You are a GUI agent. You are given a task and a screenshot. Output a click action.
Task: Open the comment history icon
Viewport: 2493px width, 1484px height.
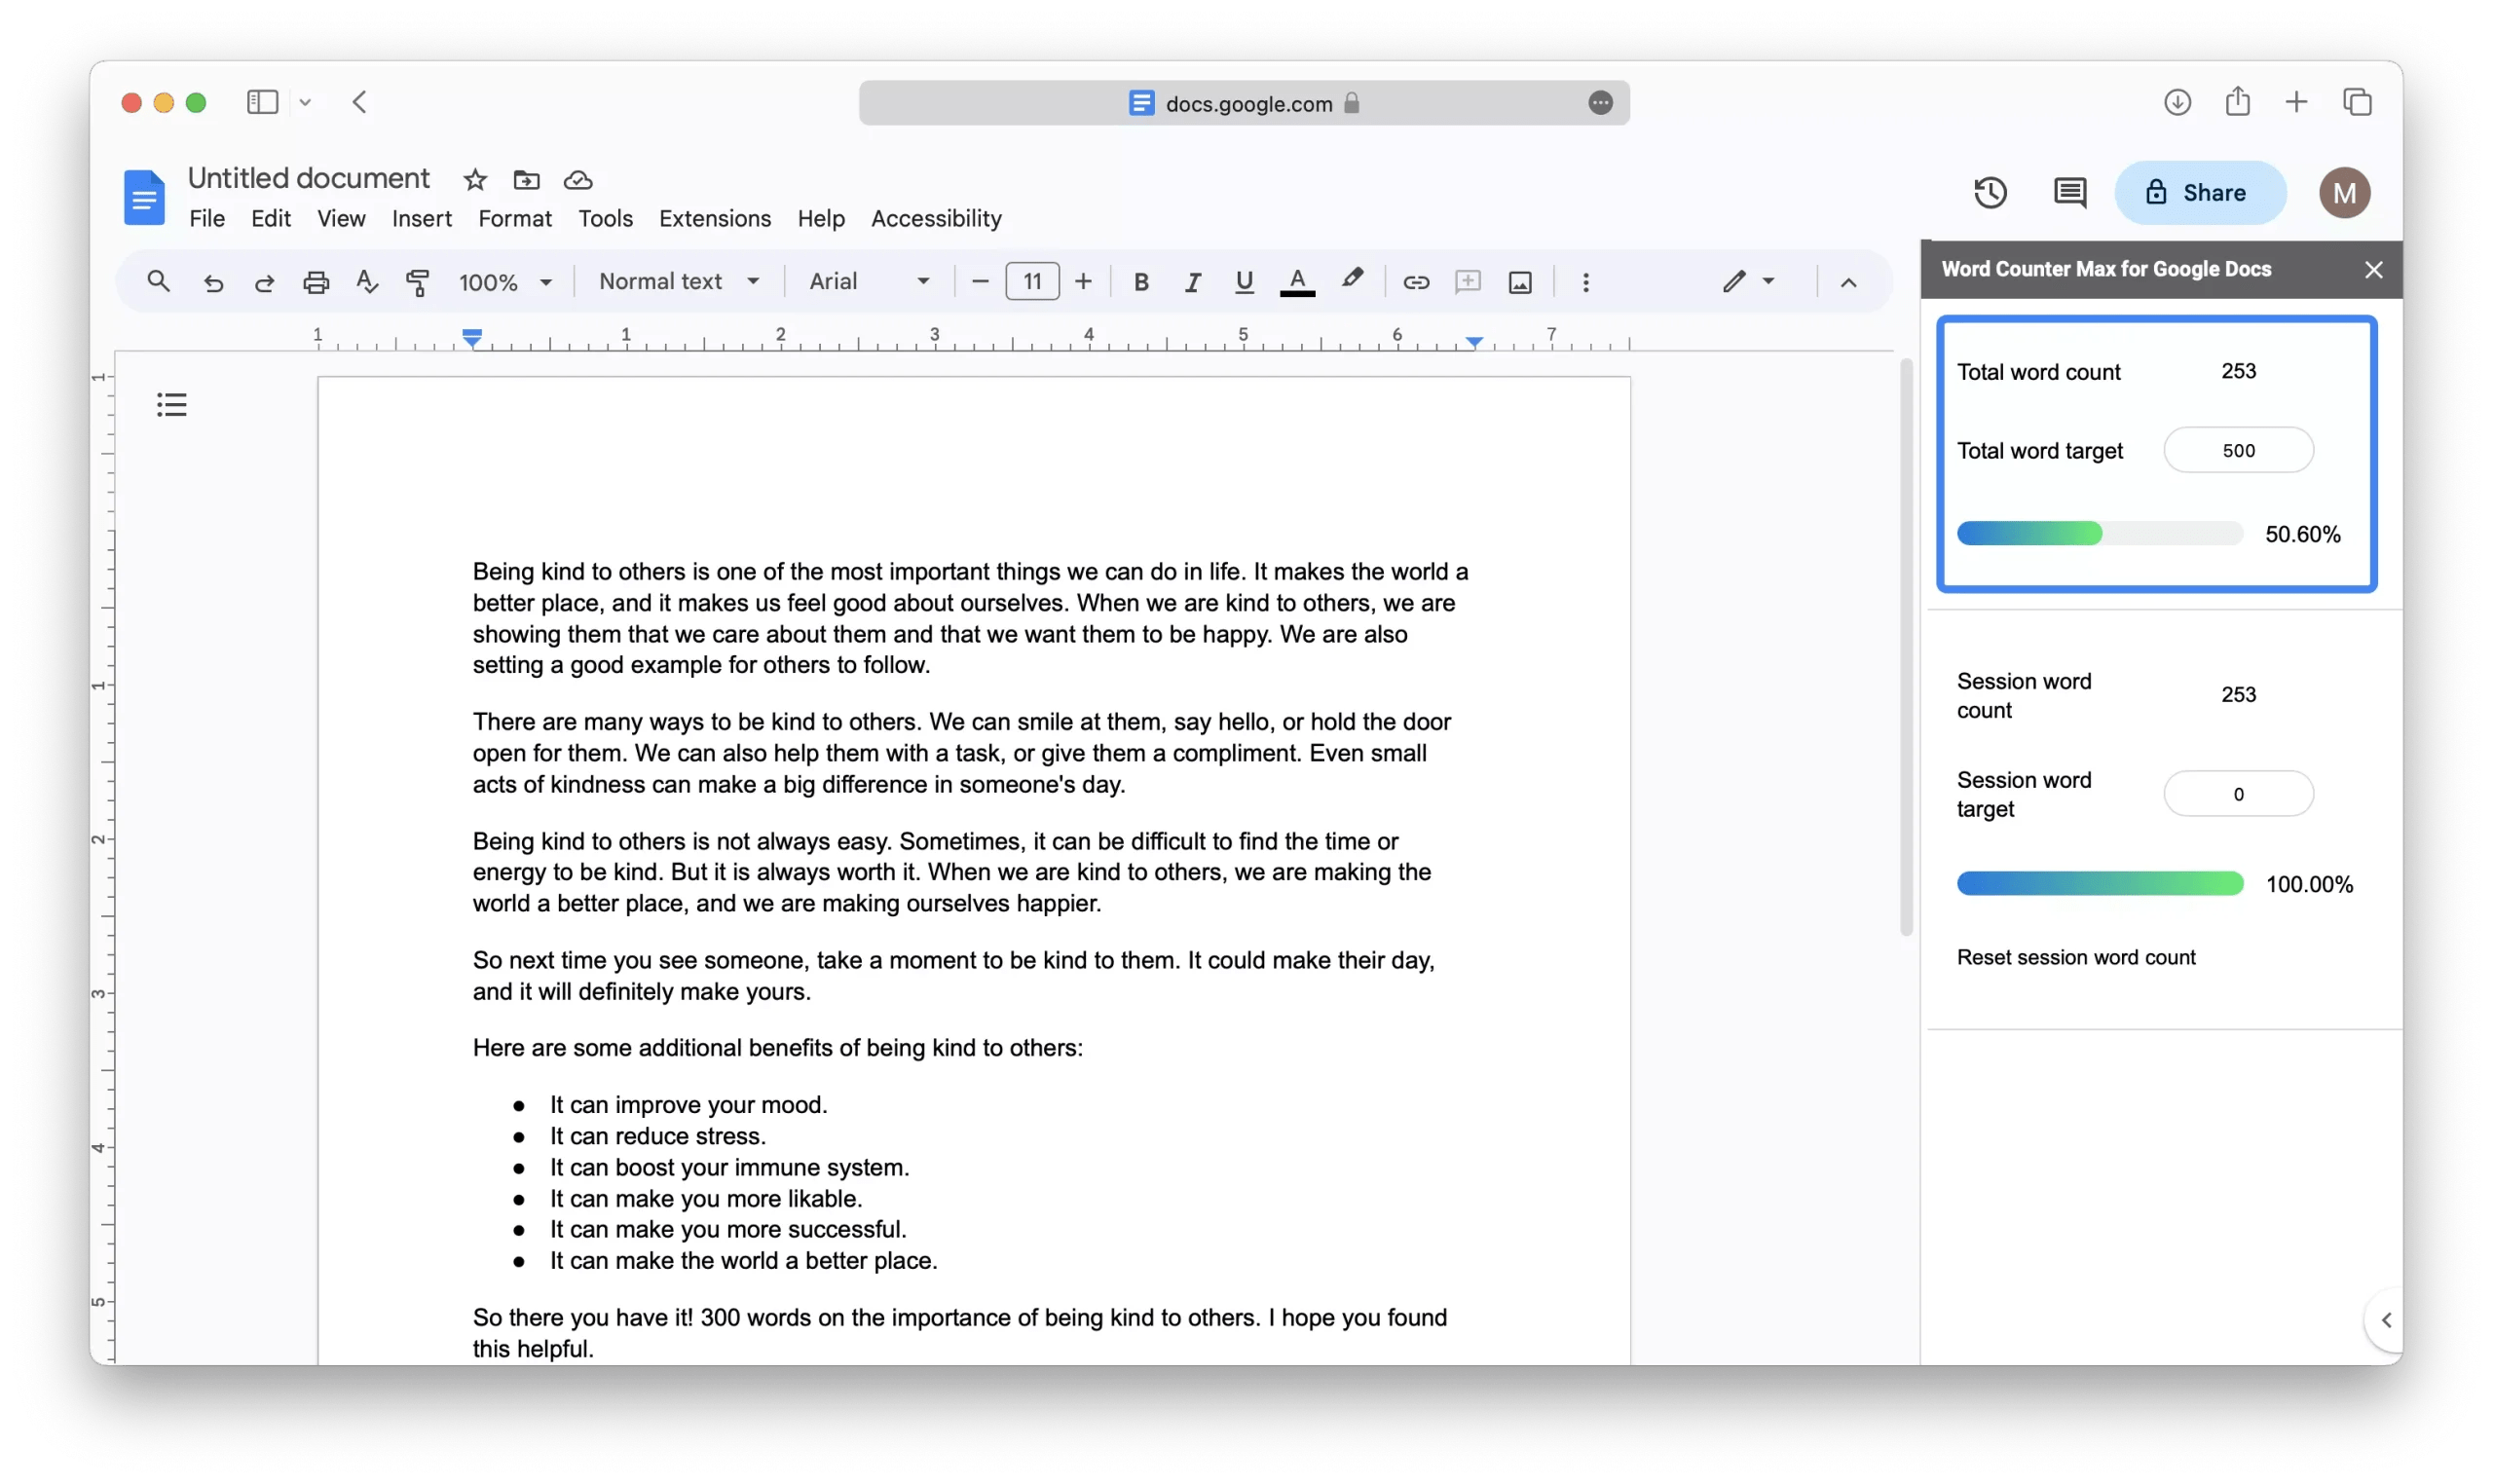[2069, 192]
